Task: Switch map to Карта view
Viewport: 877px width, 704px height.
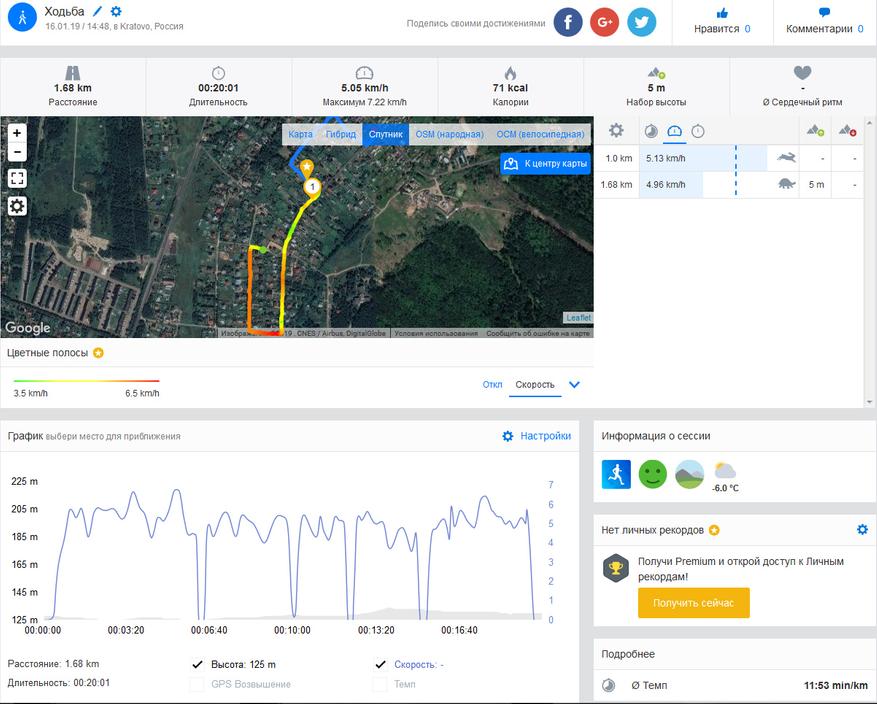Action: pyautogui.click(x=300, y=134)
